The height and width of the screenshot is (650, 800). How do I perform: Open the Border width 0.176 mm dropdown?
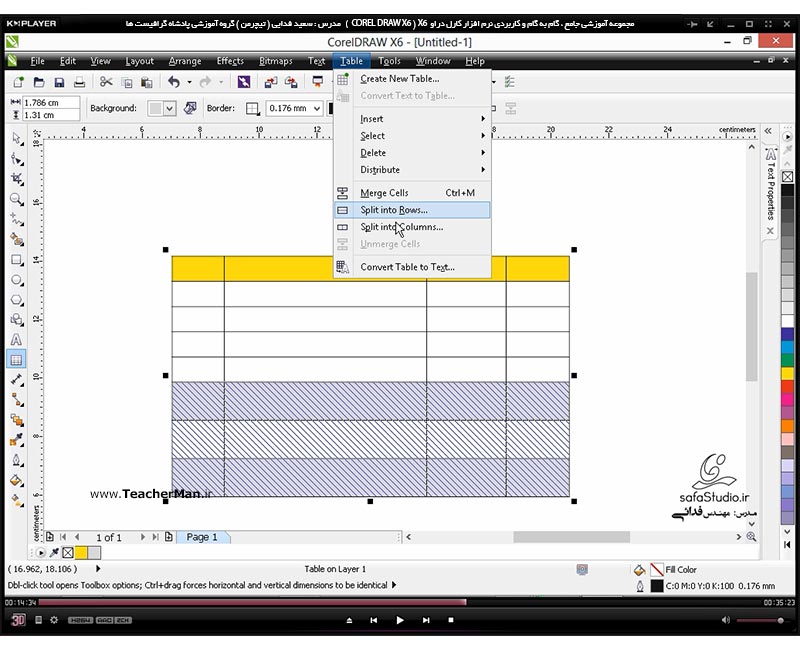[317, 108]
